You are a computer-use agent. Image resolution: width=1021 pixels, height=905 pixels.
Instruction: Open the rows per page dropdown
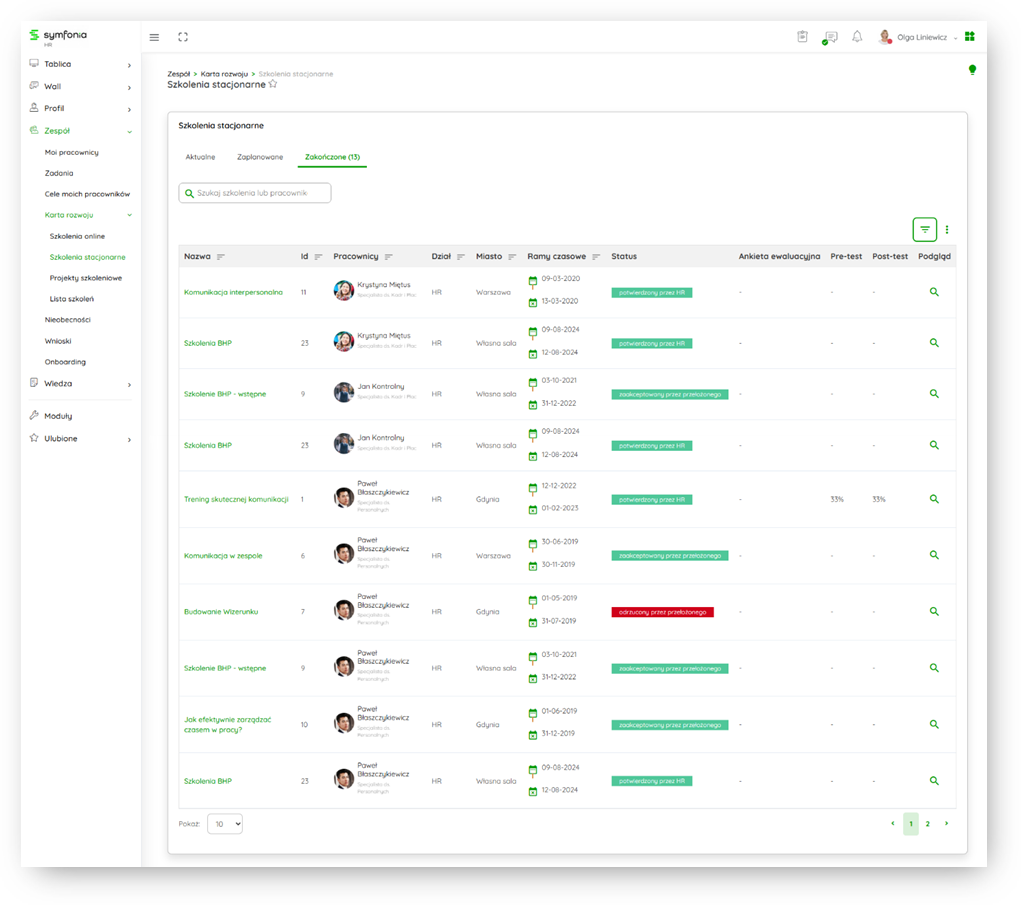[225, 824]
